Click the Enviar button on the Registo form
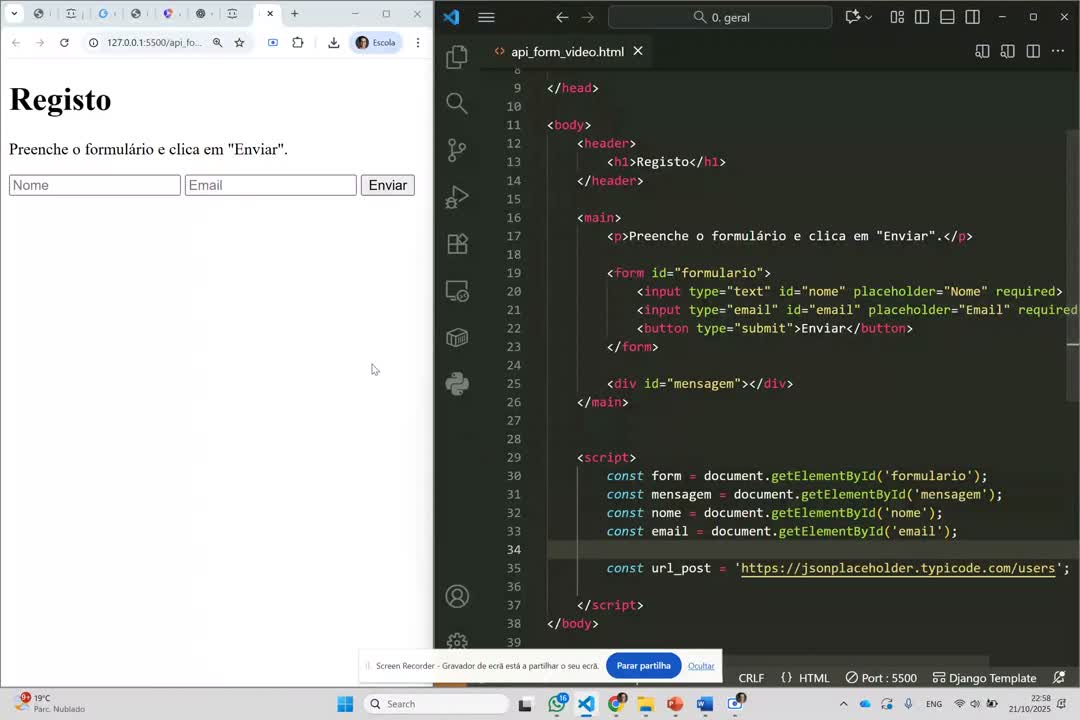The height and width of the screenshot is (720, 1080). pyautogui.click(x=387, y=185)
